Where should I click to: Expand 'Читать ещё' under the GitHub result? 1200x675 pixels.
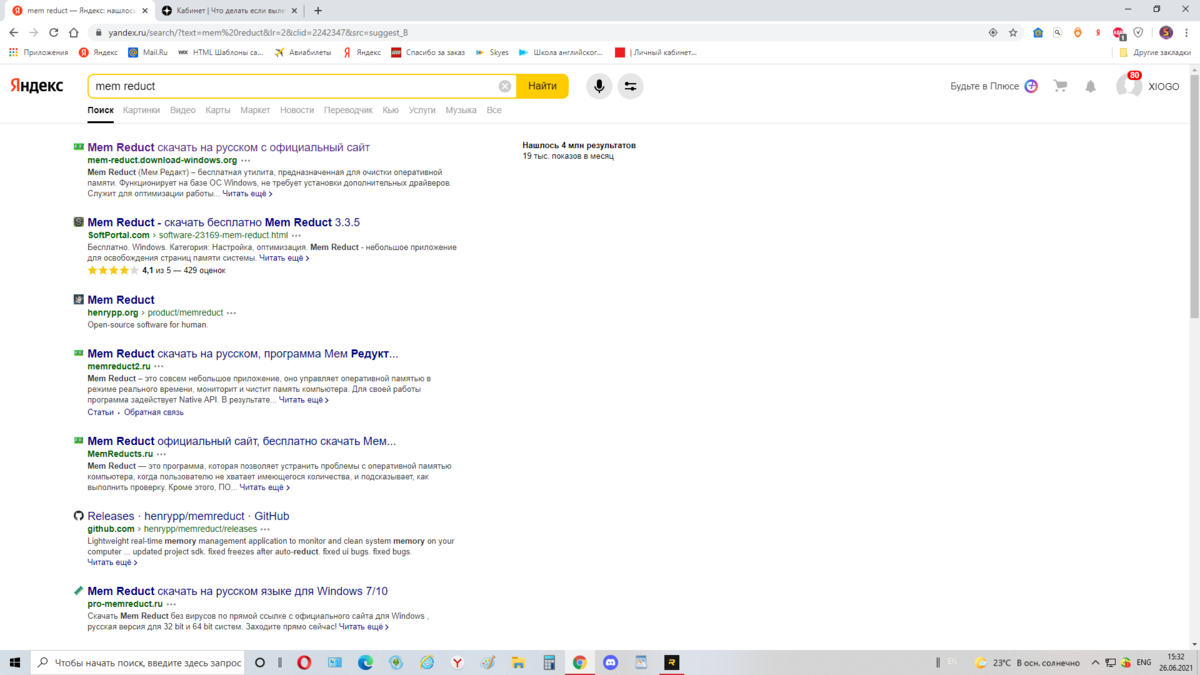(112, 562)
